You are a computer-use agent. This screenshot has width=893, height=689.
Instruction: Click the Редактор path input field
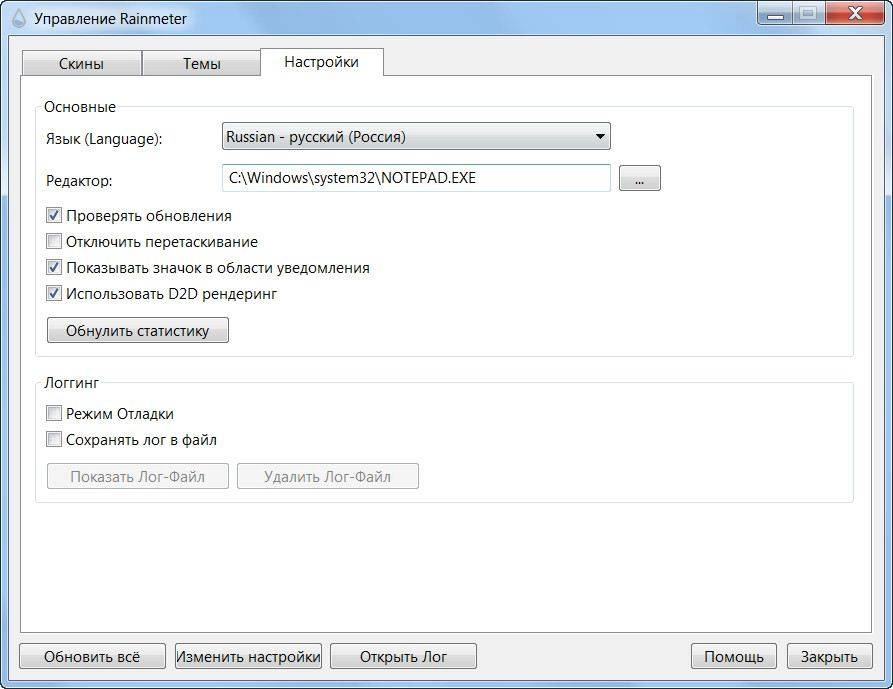[x=416, y=178]
